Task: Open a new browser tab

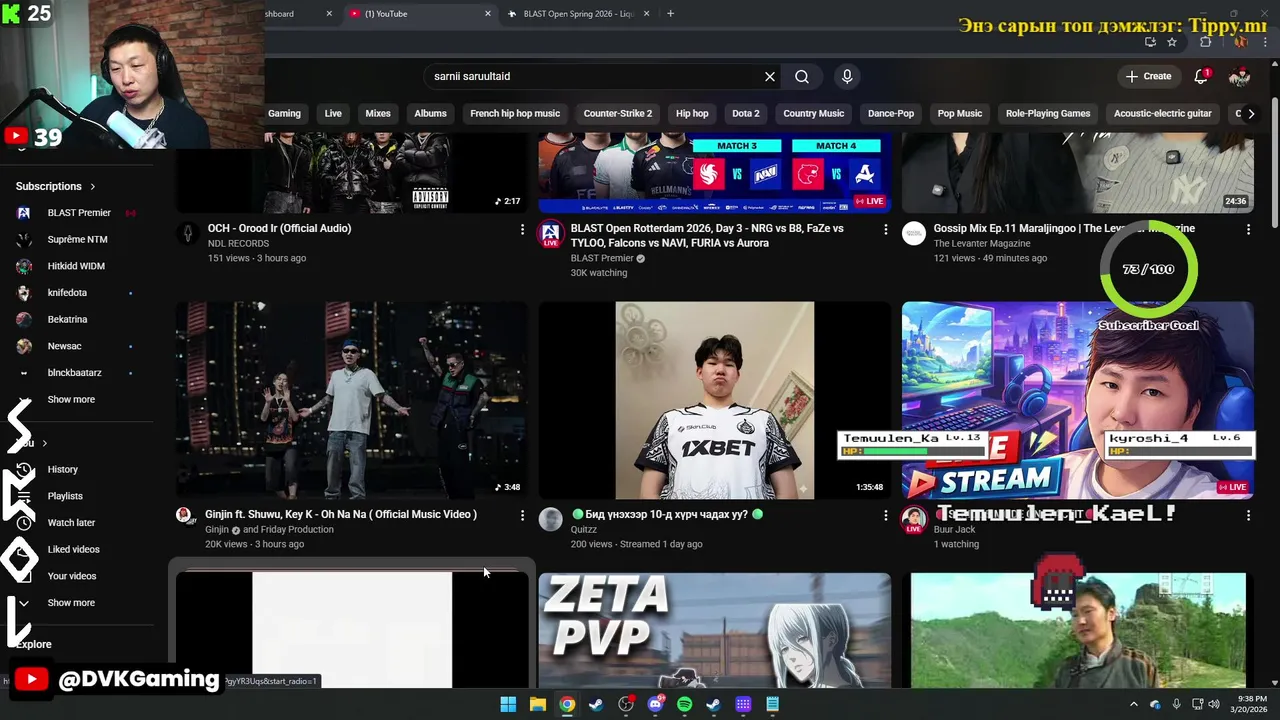Action: [670, 14]
